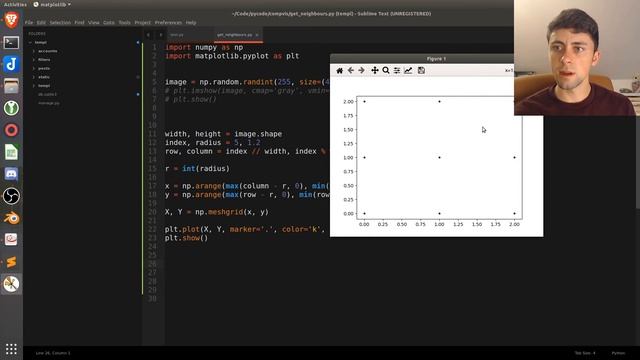640x360 pixels.
Task: Click the forward arrow in Figure 1 toolbar
Action: click(x=362, y=71)
